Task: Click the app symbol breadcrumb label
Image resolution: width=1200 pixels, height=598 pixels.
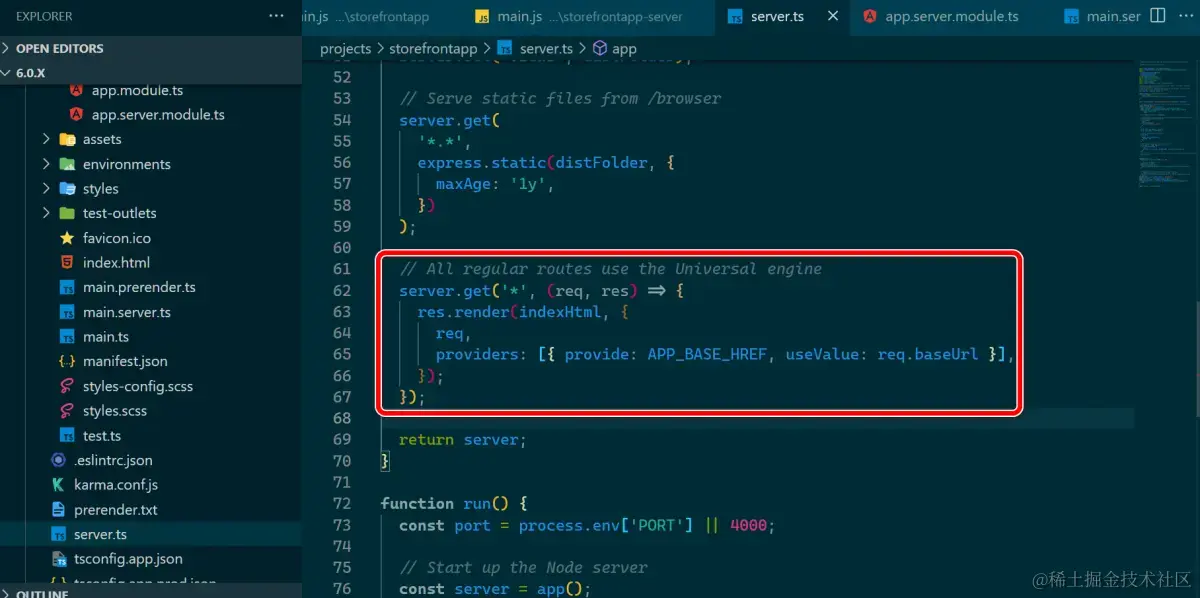Action: 624,48
